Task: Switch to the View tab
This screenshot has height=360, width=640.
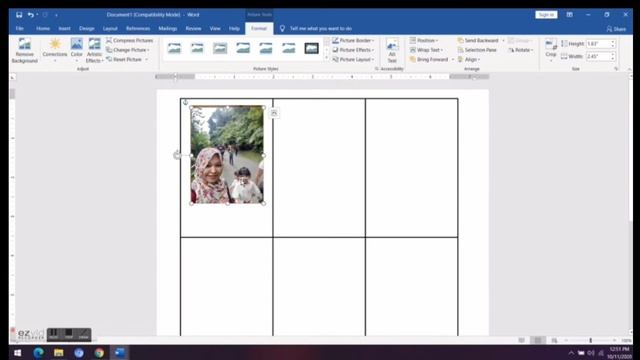Action: point(215,29)
